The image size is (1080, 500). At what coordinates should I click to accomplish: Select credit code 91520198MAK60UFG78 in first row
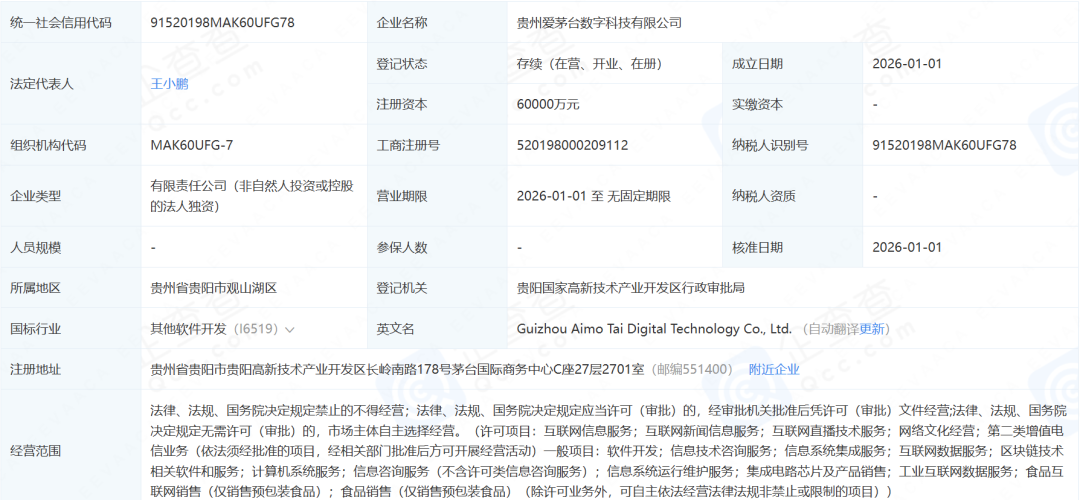[x=222, y=23]
